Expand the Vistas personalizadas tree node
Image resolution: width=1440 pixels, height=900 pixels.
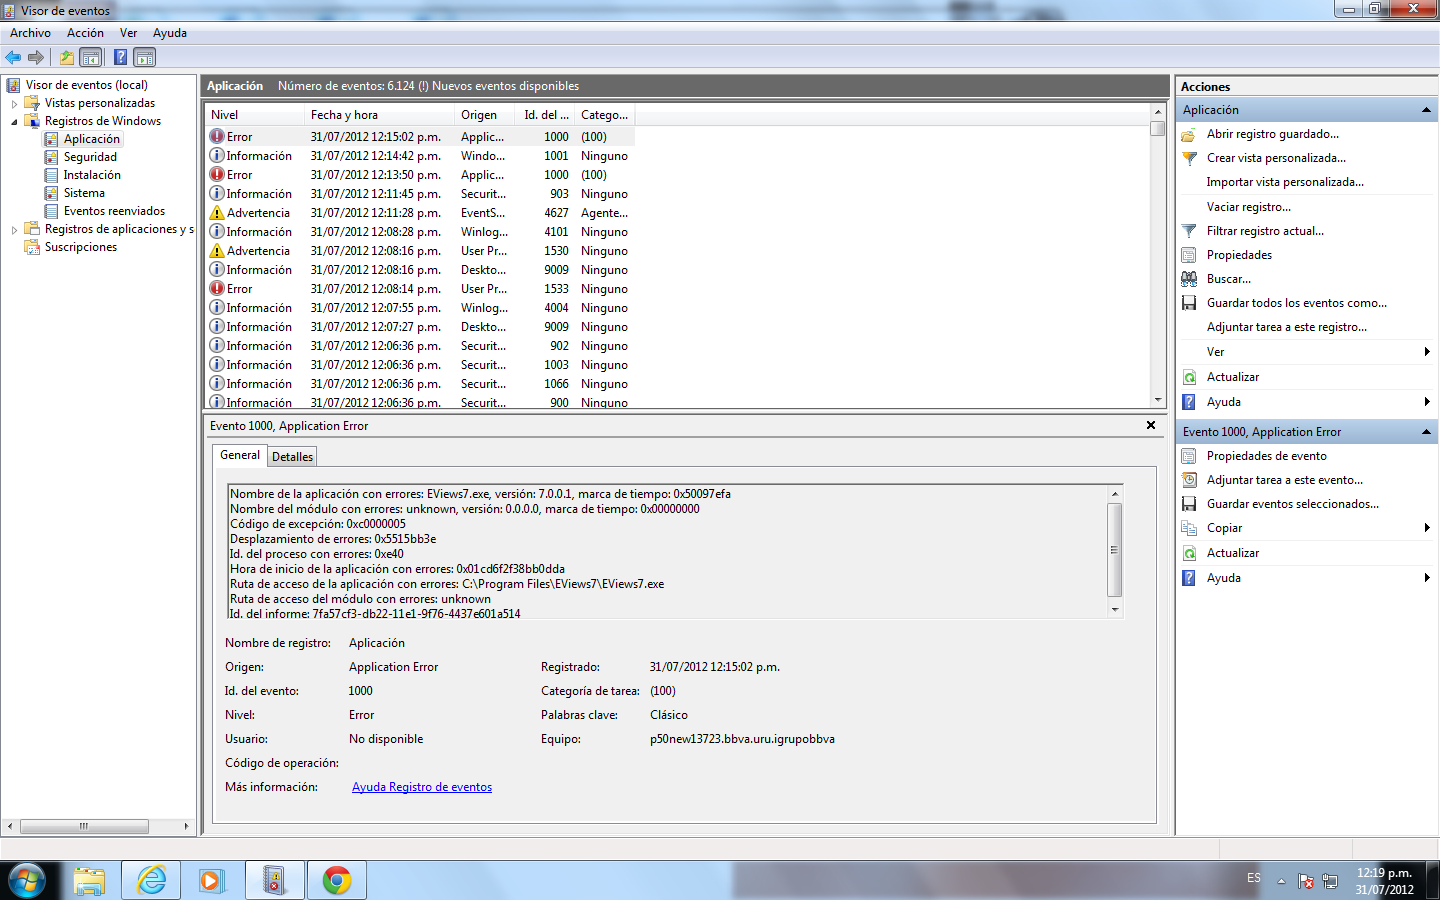point(14,103)
